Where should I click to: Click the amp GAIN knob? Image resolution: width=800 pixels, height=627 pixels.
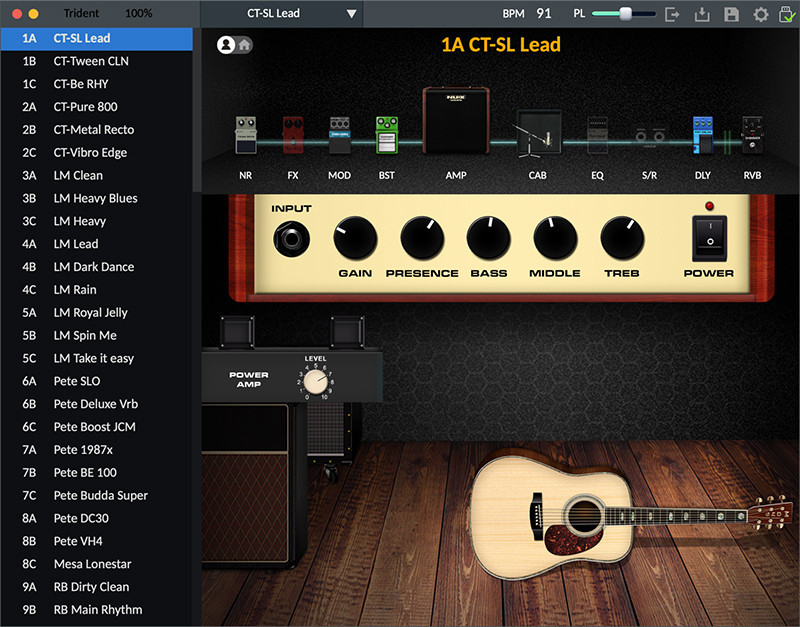pyautogui.click(x=356, y=238)
